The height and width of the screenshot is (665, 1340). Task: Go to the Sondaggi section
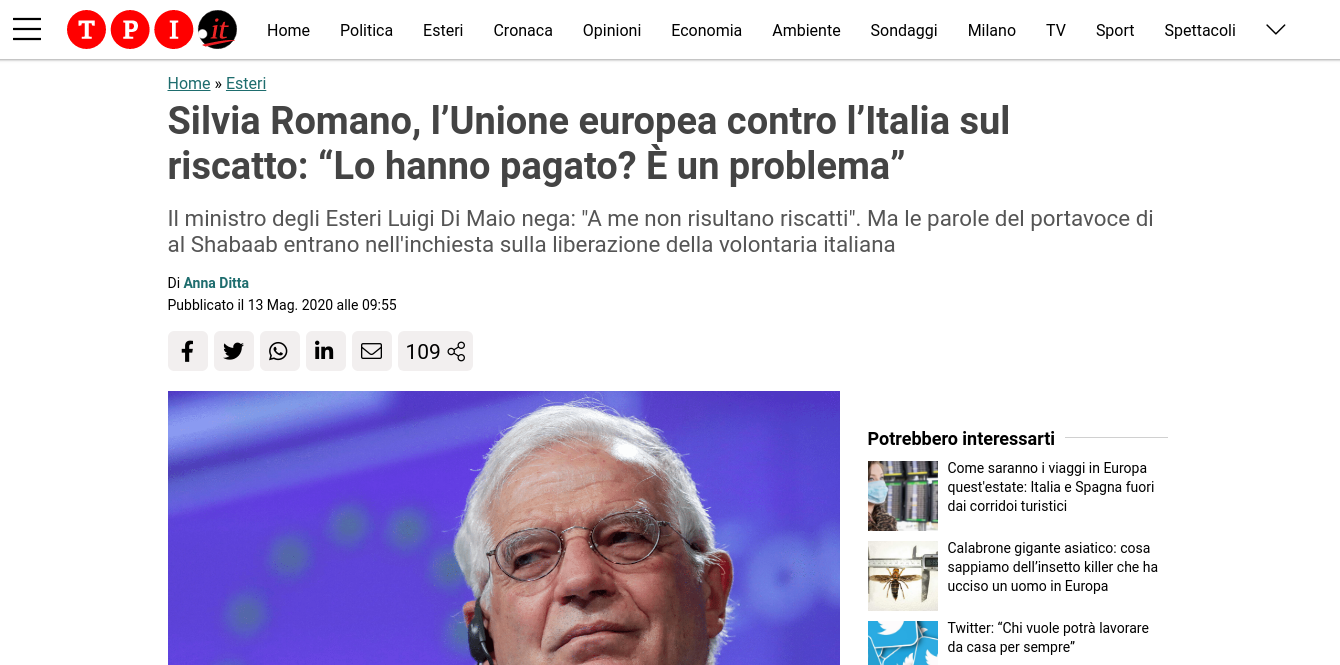pos(904,30)
